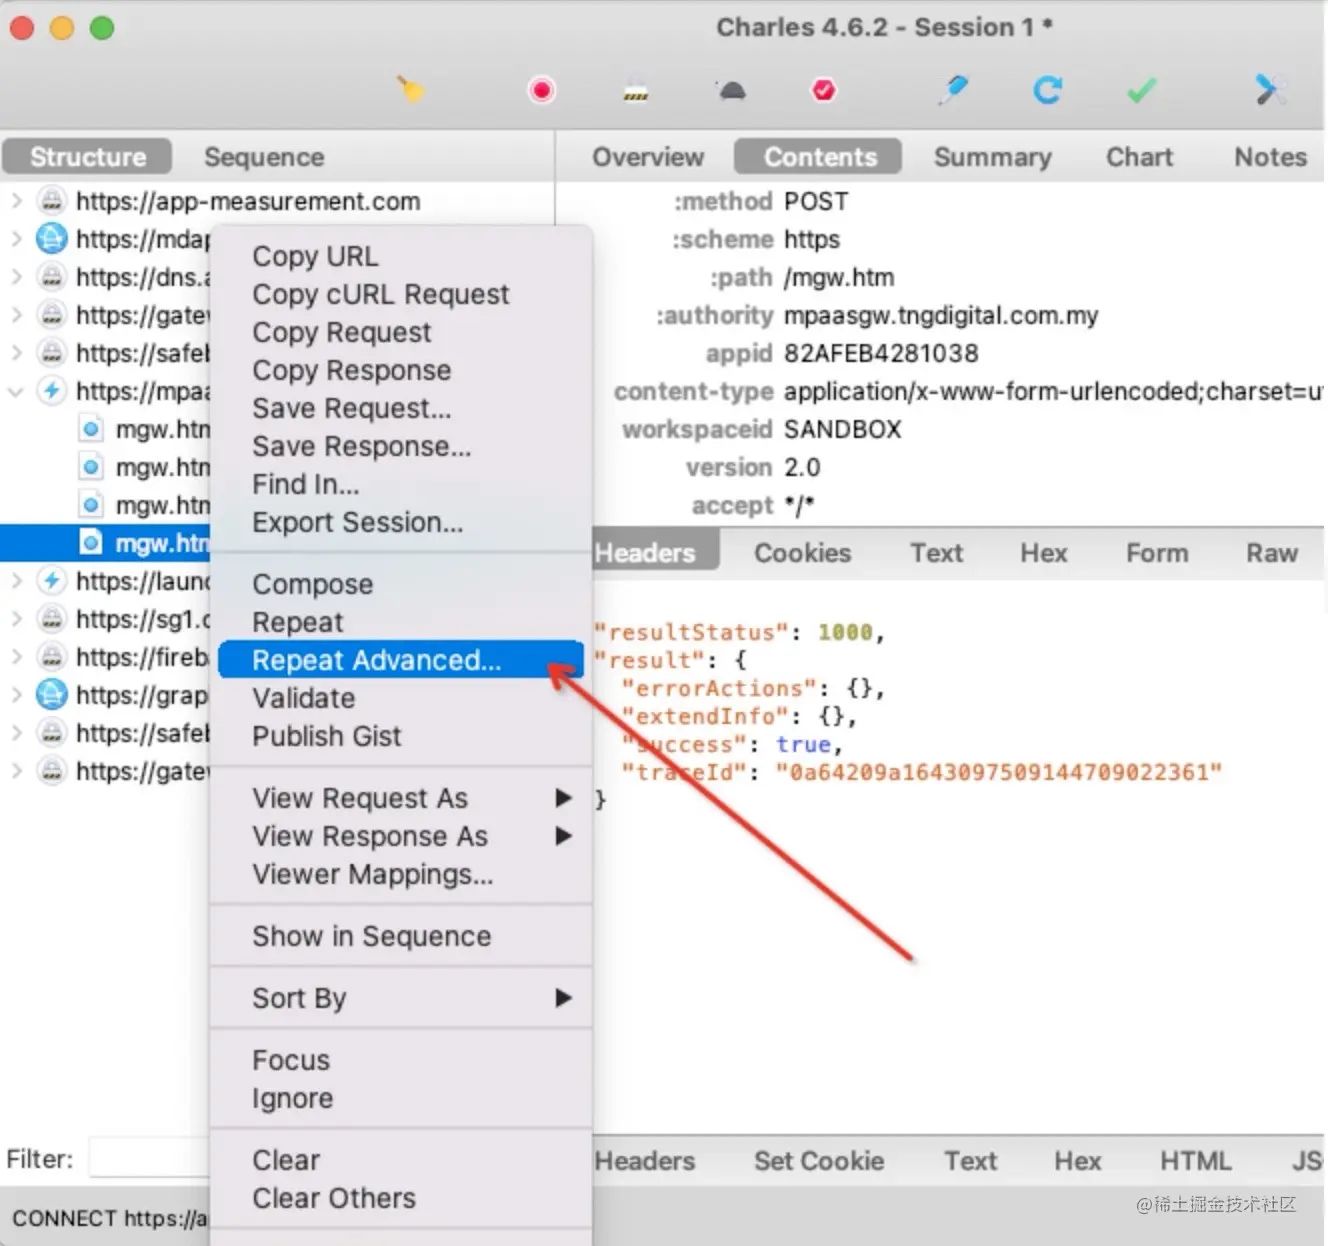Viewport: 1328px width, 1246px height.
Task: Switch to the Sequence tab
Action: pyautogui.click(x=264, y=157)
